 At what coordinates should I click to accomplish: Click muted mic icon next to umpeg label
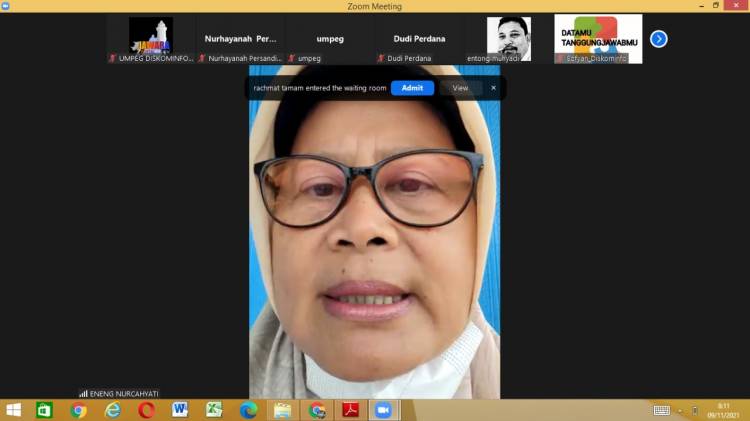292,58
